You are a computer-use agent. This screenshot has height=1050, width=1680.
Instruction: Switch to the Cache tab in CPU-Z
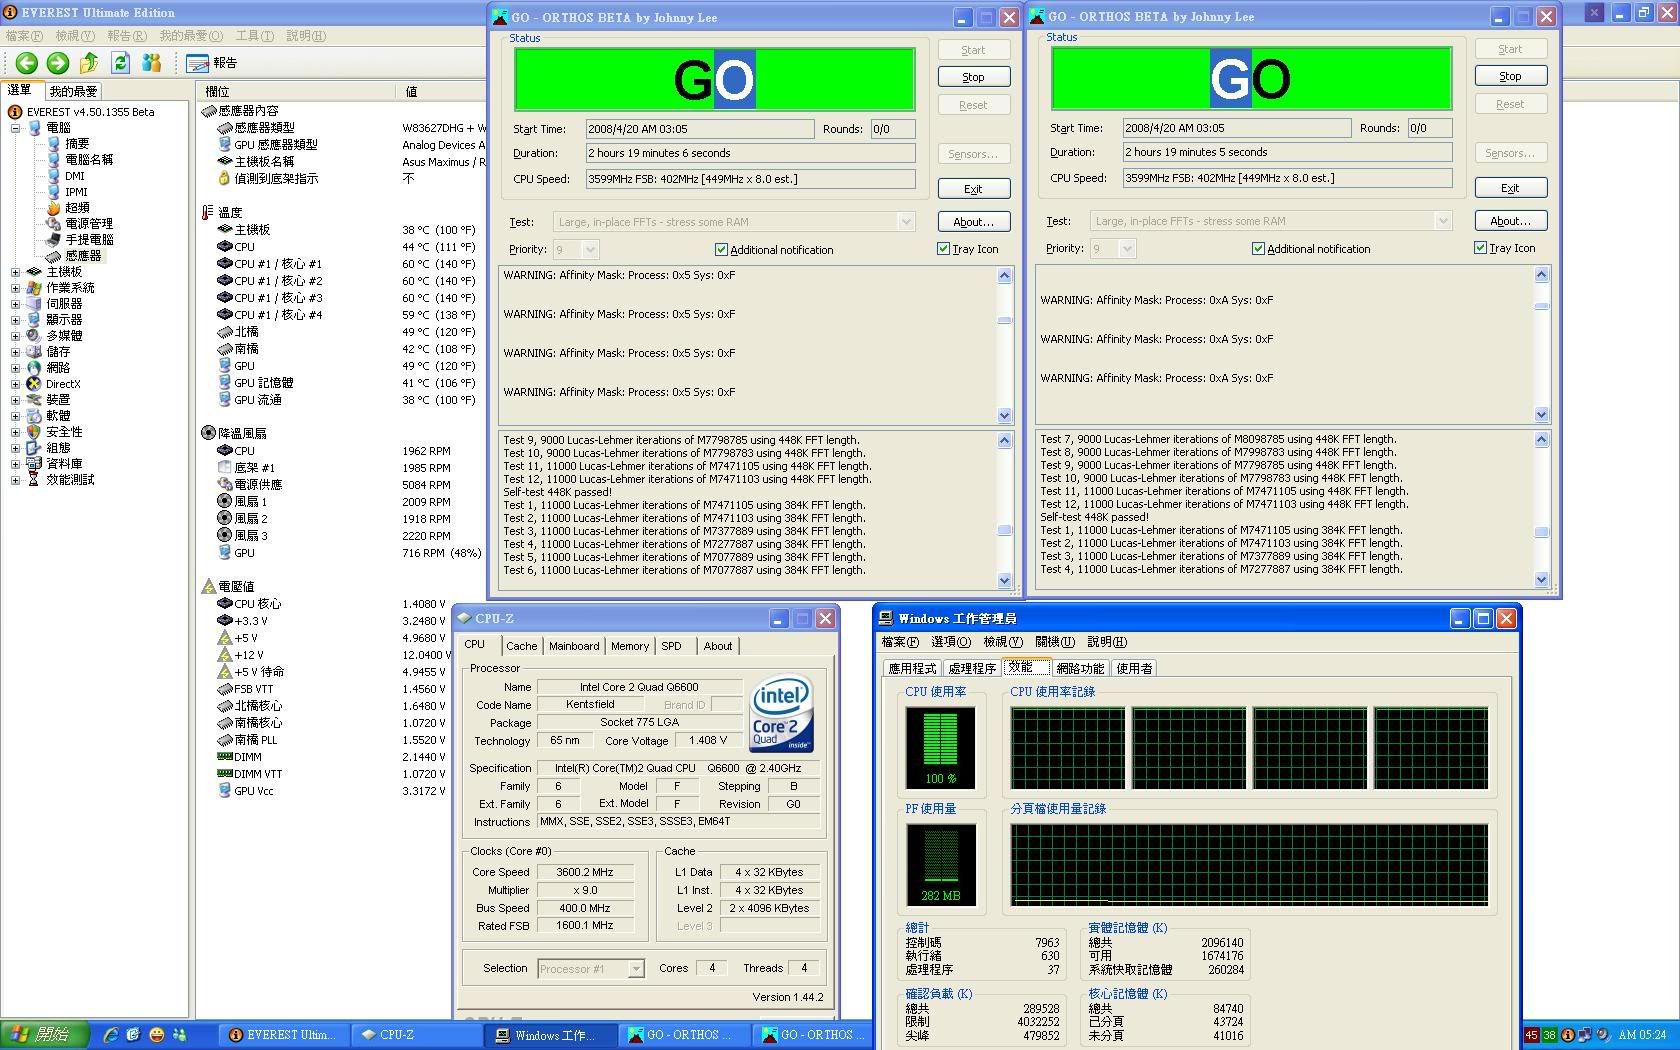tap(521, 646)
